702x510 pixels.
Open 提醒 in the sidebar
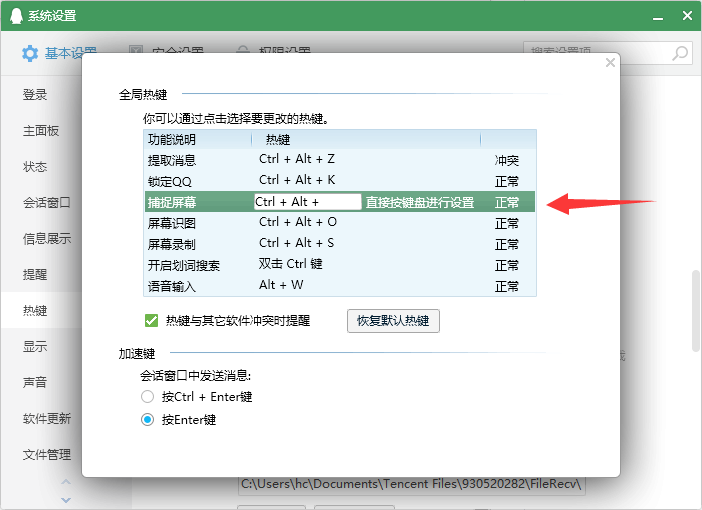pyautogui.click(x=35, y=274)
